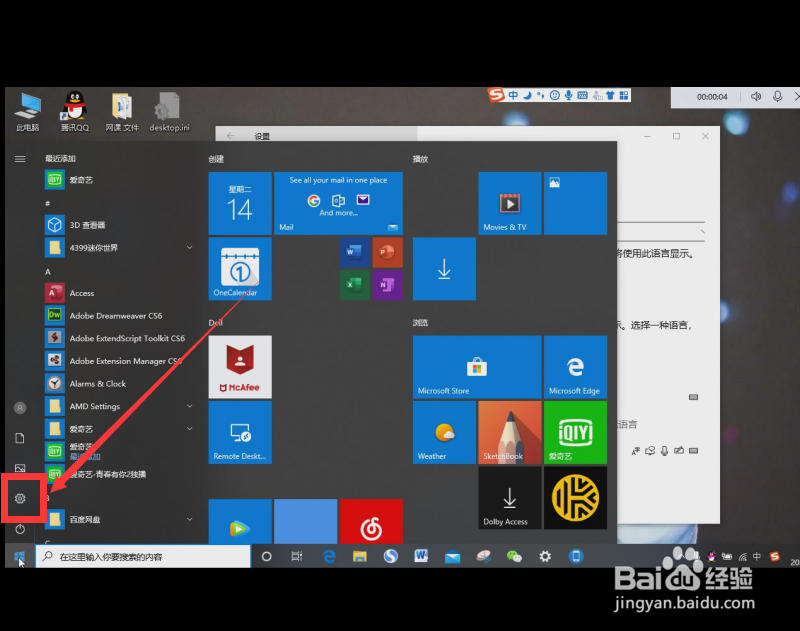
Task: Open the Movies & TV tile
Action: [510, 203]
